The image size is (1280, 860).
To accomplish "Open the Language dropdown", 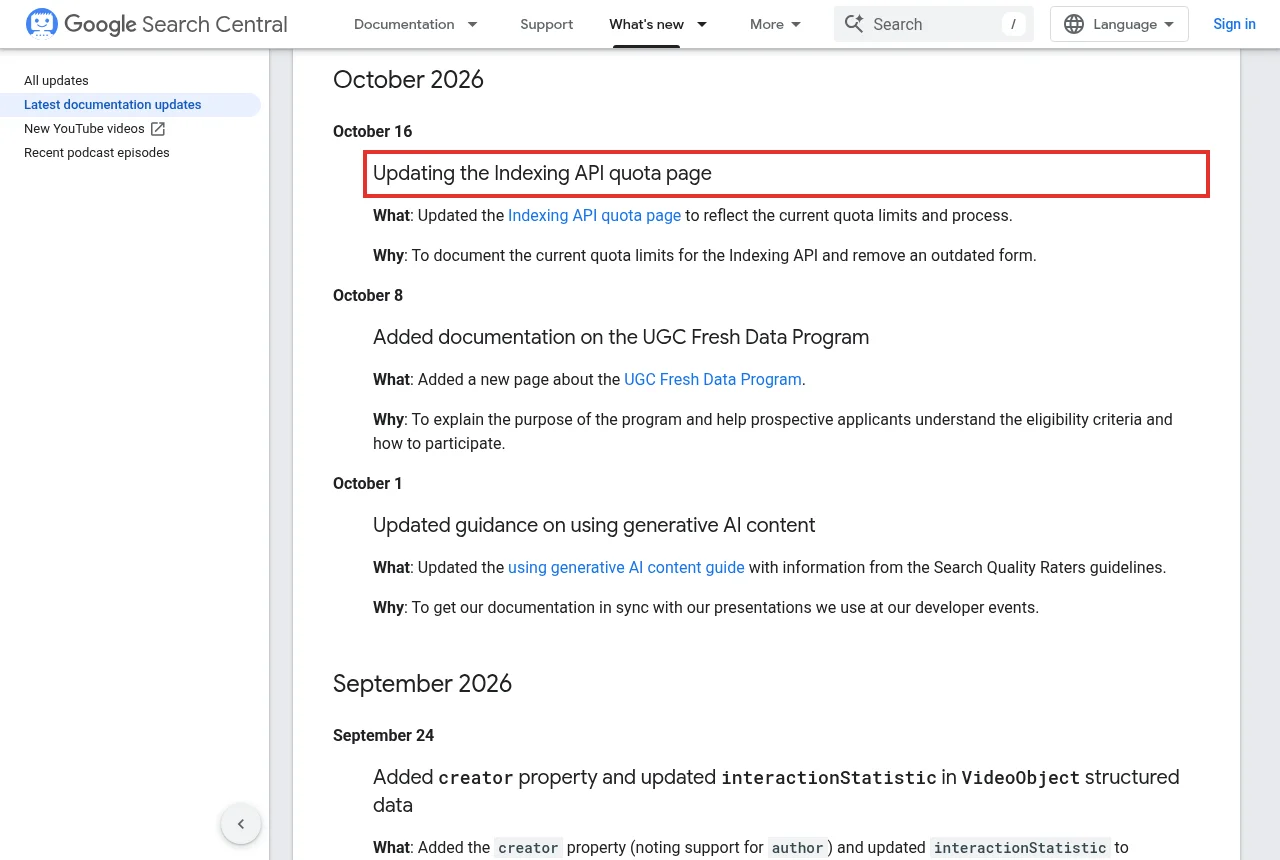I will tap(1119, 24).
